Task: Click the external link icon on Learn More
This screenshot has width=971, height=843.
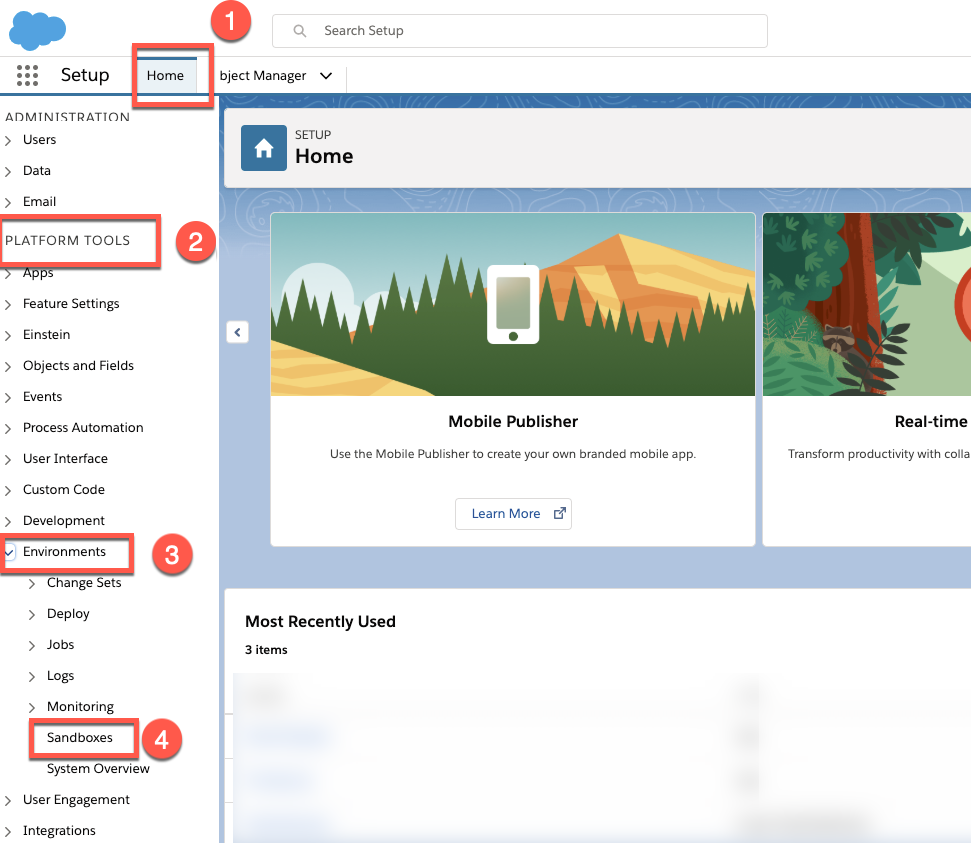Action: (x=559, y=513)
